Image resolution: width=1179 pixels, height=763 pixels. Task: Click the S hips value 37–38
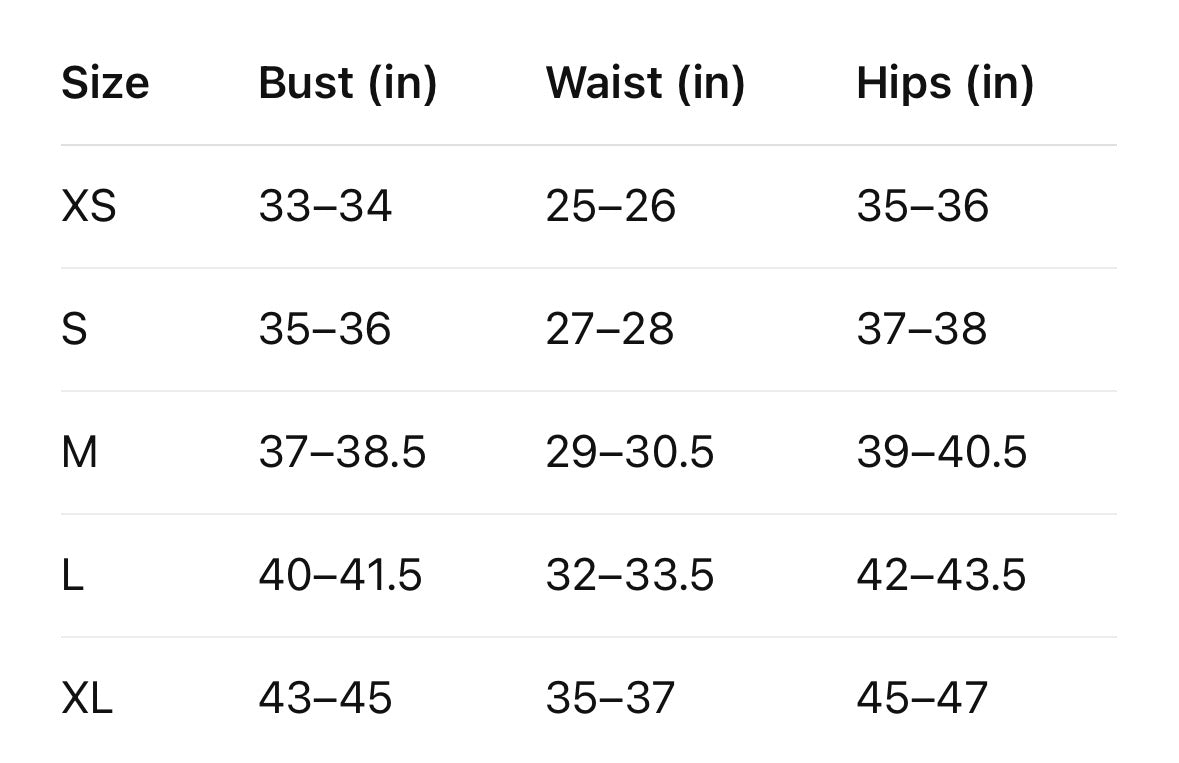point(922,329)
